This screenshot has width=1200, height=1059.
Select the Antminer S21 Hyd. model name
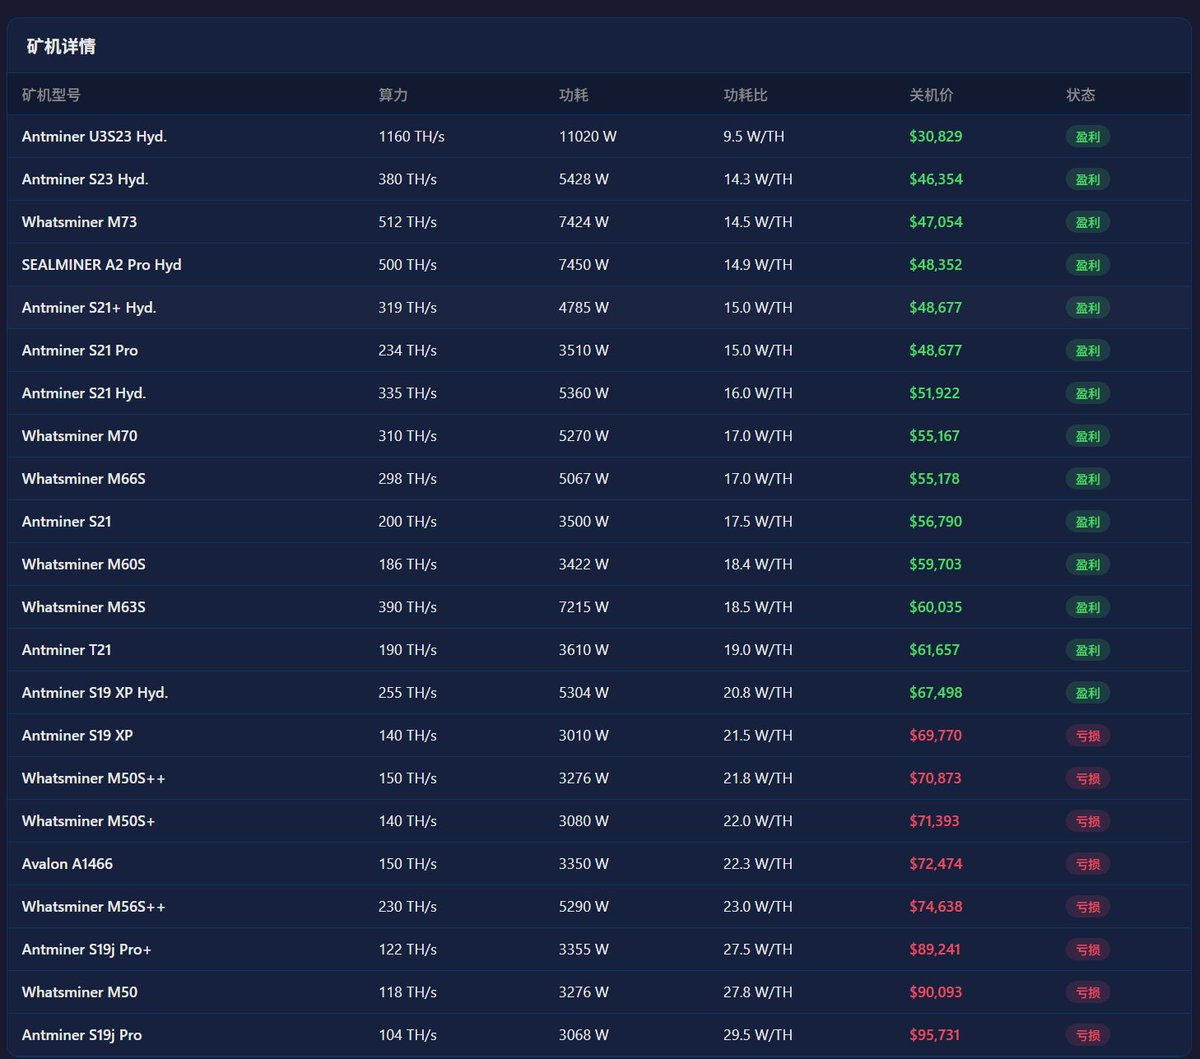point(84,393)
